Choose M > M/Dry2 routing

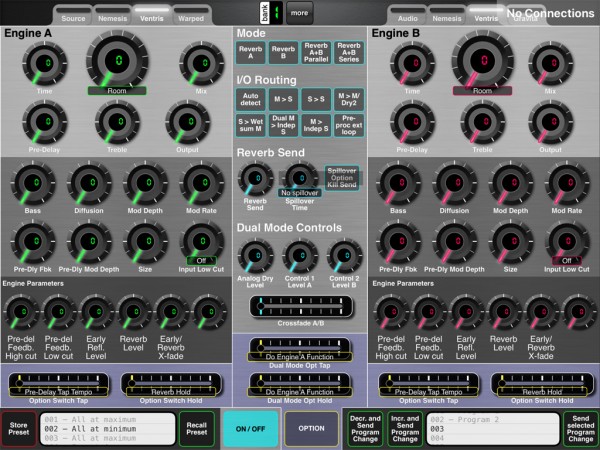pos(349,99)
